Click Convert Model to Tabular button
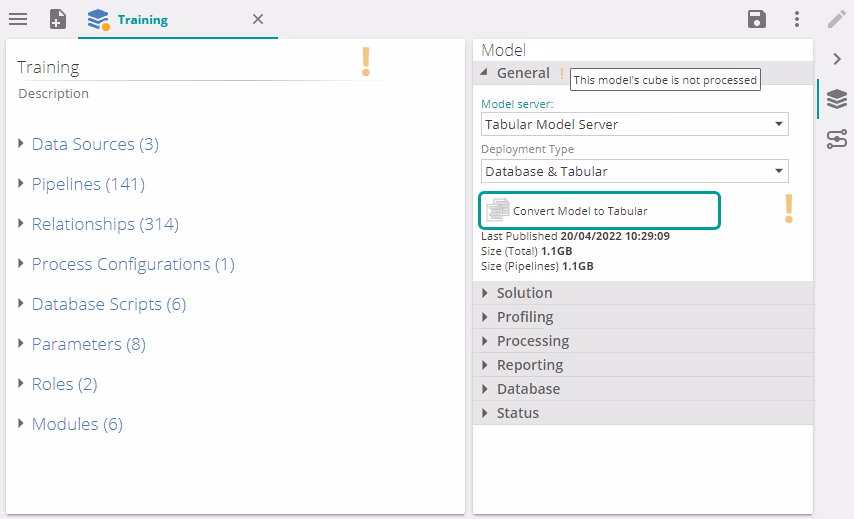 pos(599,211)
